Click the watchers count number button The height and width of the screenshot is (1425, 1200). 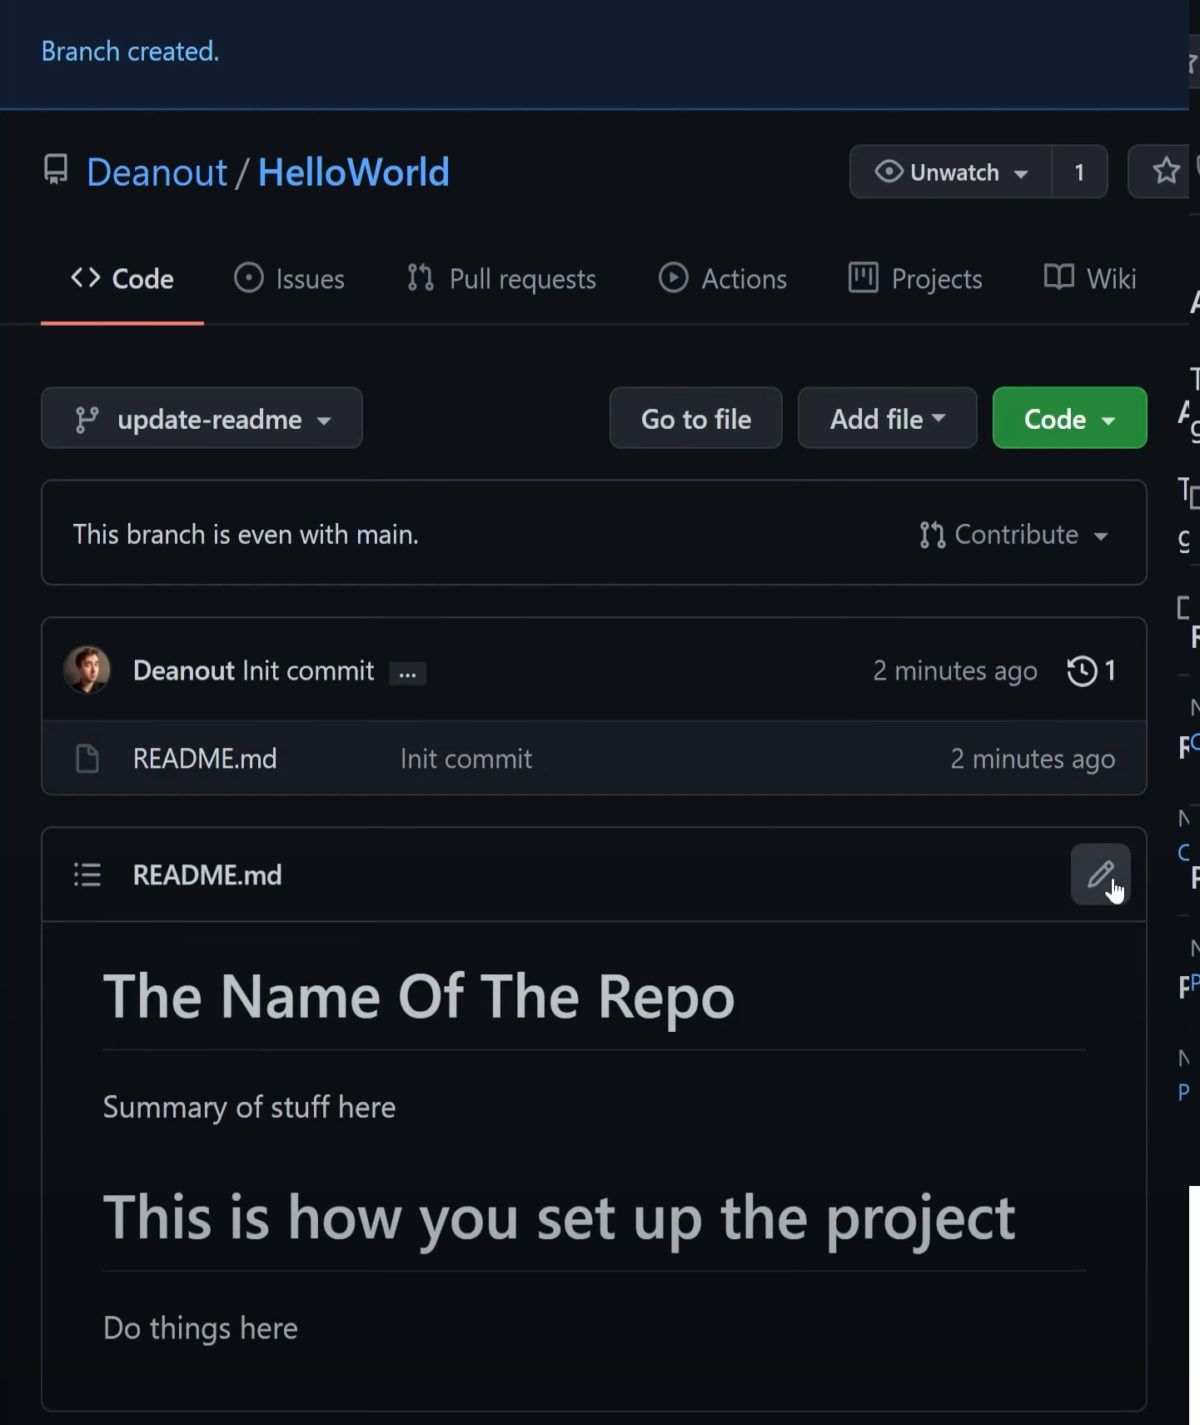pyautogui.click(x=1079, y=172)
